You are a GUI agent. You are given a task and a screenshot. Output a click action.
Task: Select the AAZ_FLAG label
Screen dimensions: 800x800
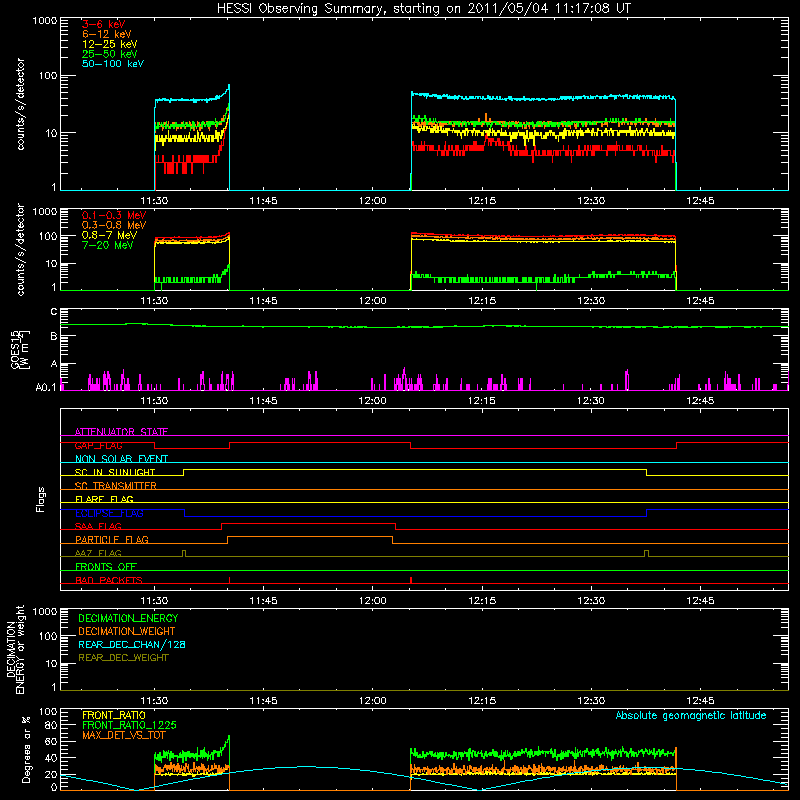pos(98,553)
